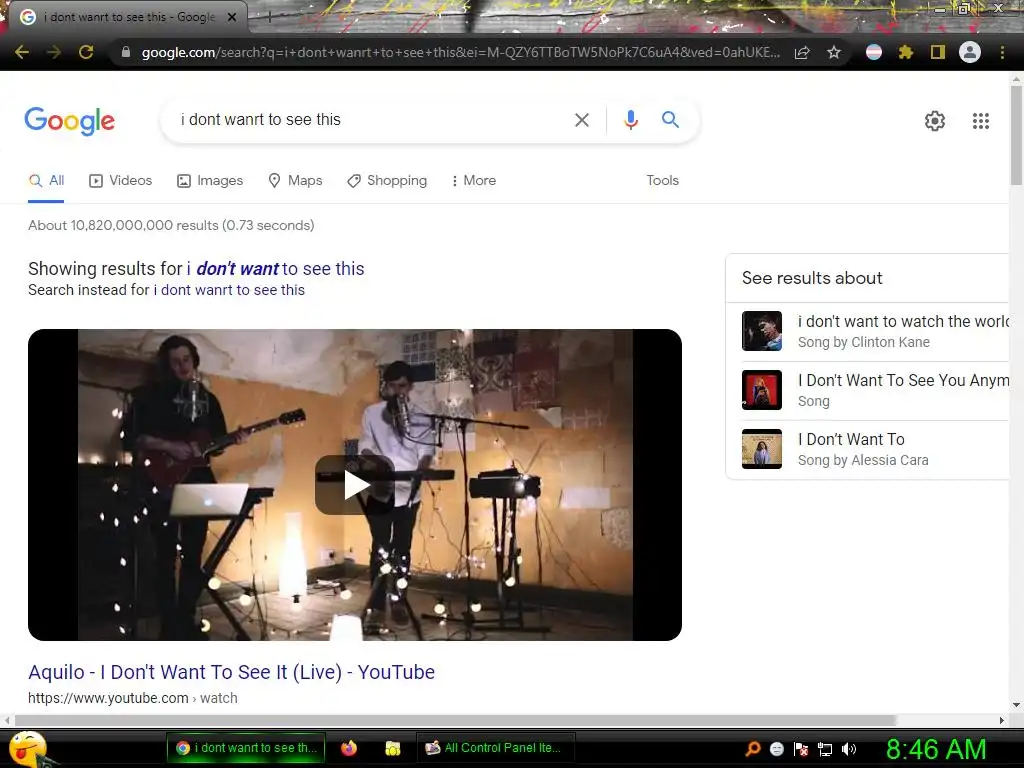This screenshot has height=768, width=1024.
Task: Open Firefox from the taskbar
Action: (x=349, y=748)
